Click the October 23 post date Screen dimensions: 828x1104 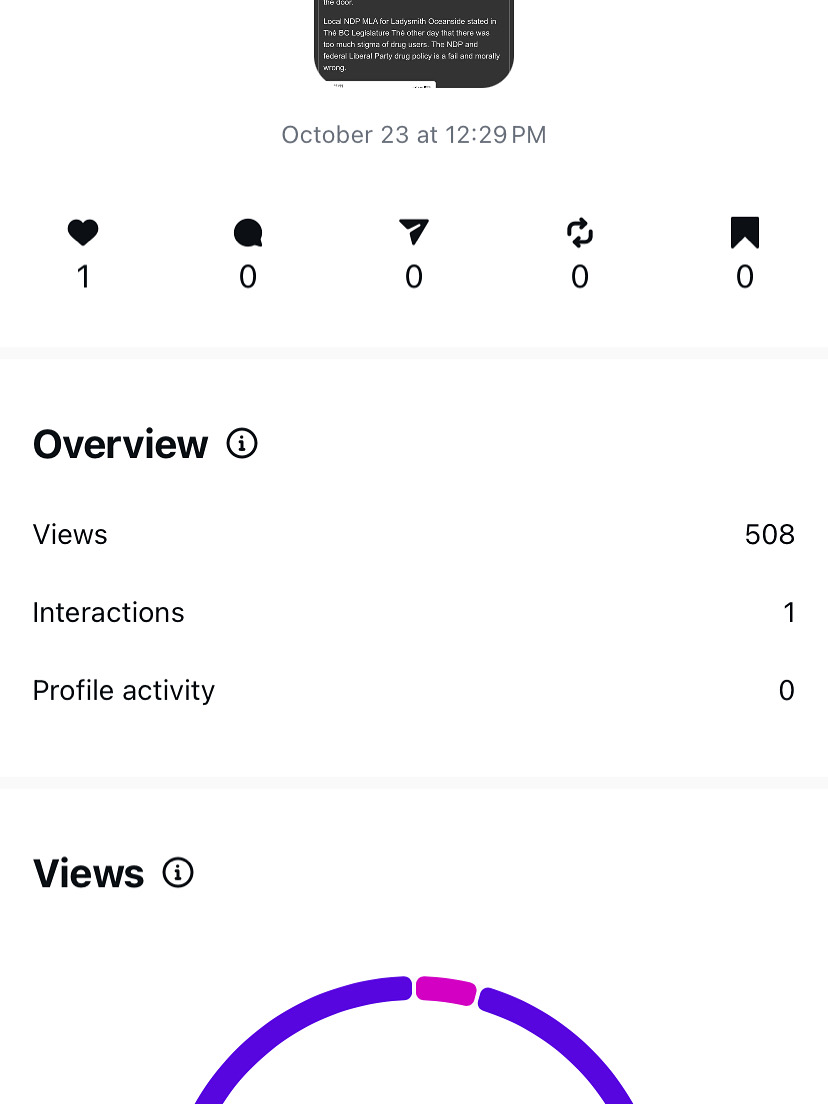414,135
